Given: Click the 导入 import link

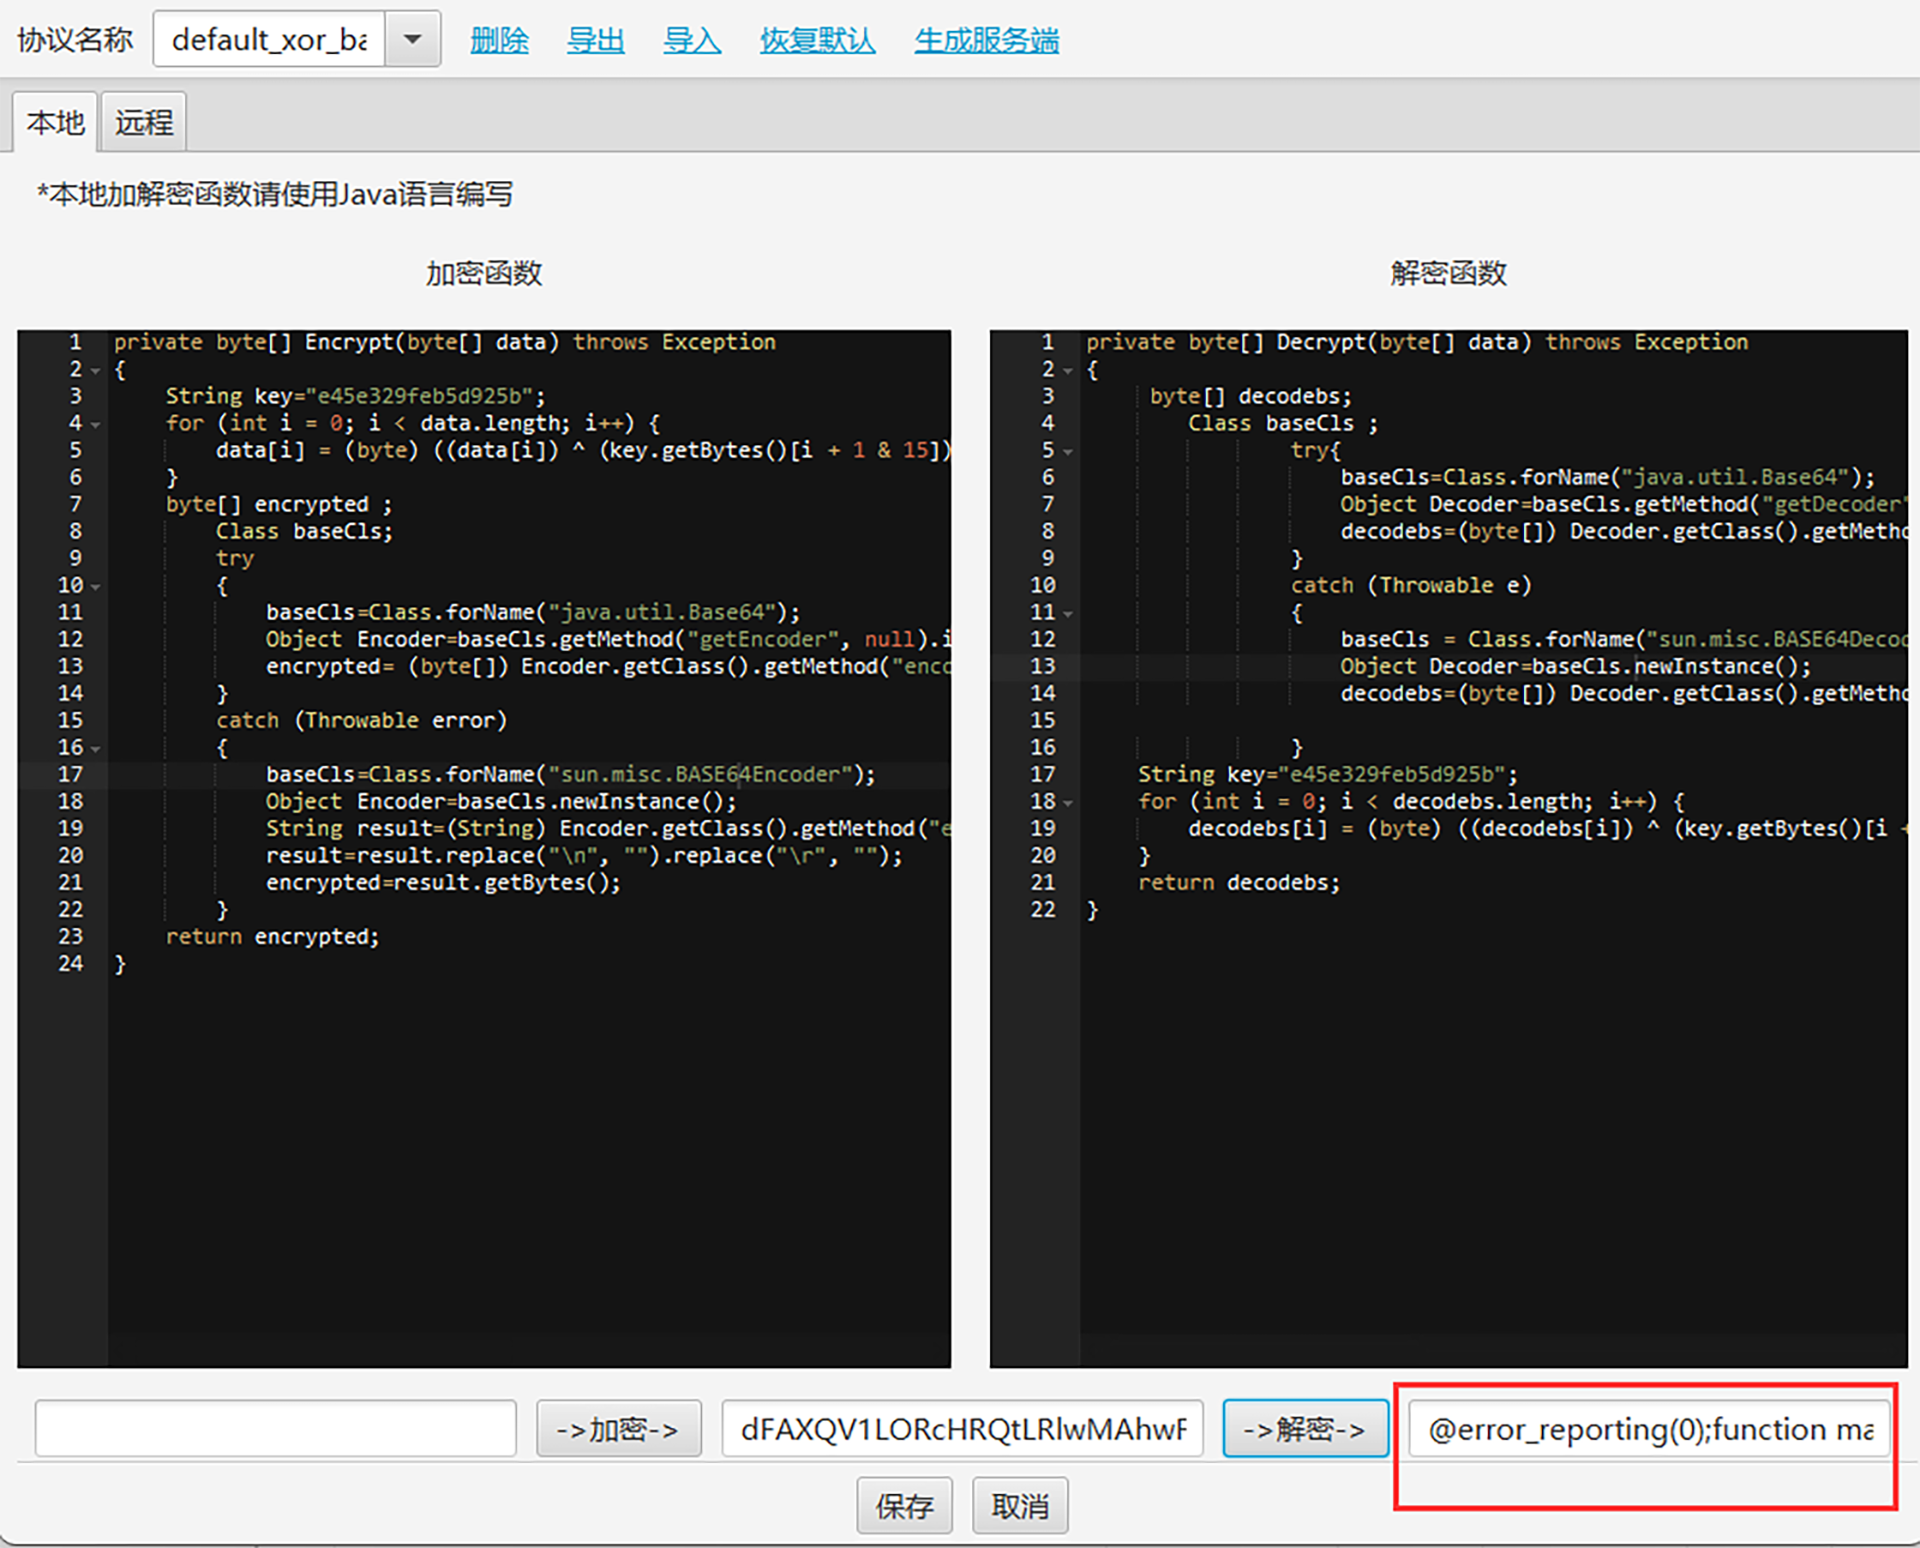Looking at the screenshot, I should click(691, 40).
